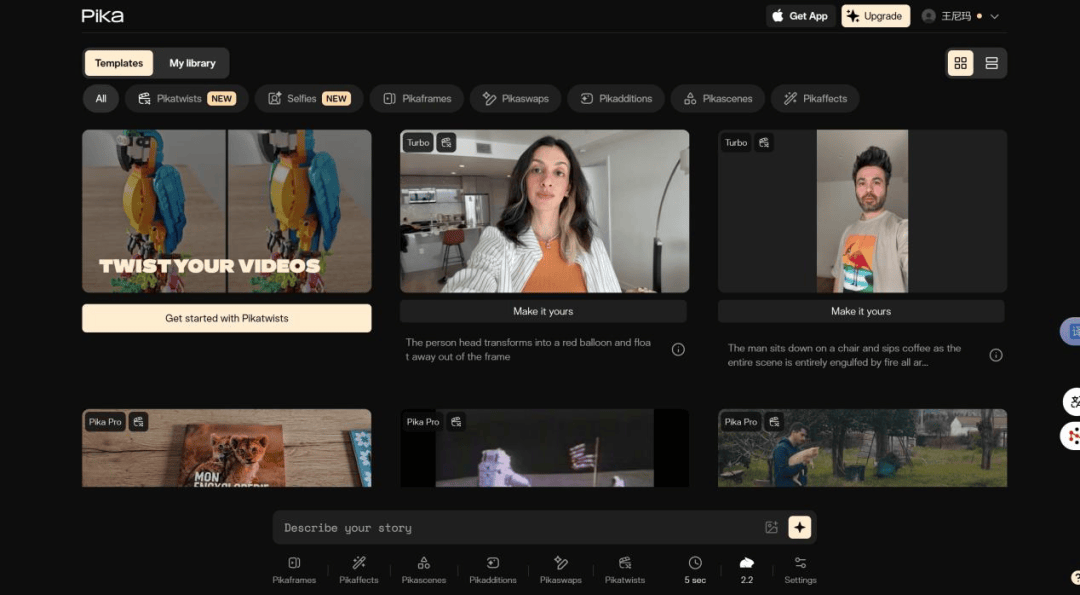
Task: Filter templates by All
Action: [101, 98]
